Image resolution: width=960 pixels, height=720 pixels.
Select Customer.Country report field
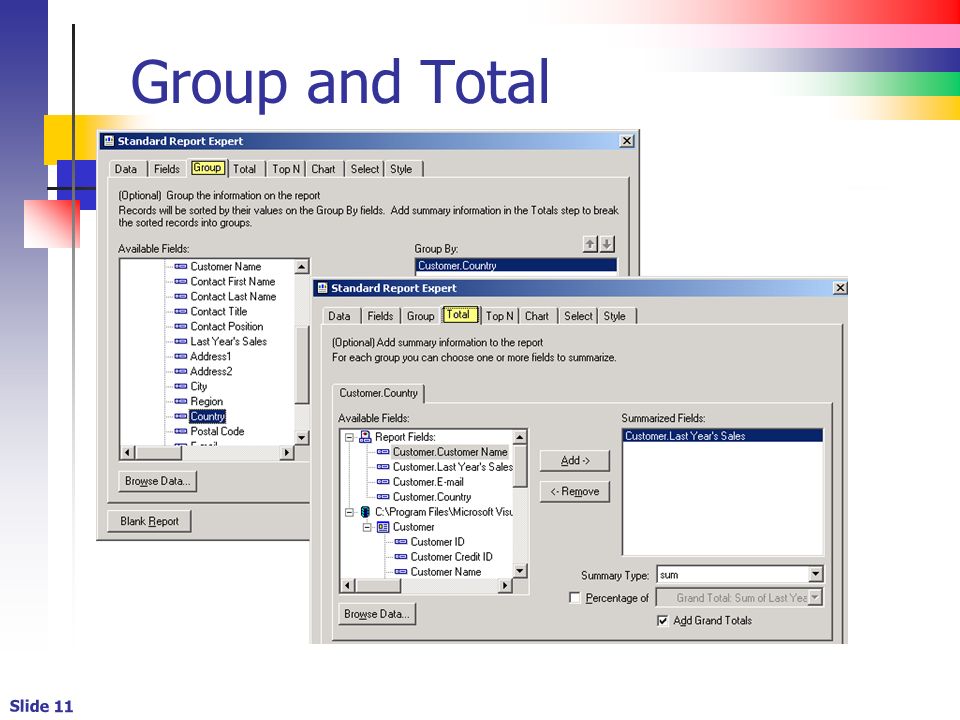pos(432,497)
